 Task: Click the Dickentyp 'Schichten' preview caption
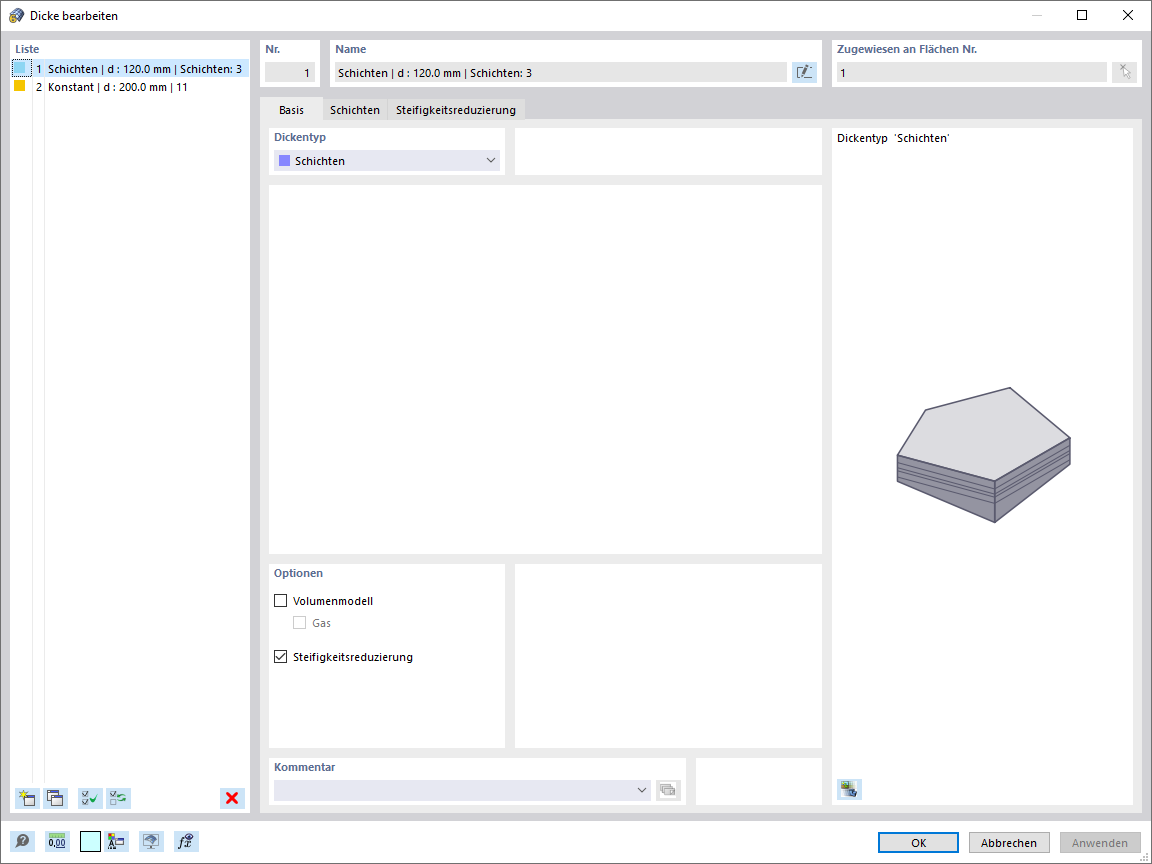tap(893, 138)
